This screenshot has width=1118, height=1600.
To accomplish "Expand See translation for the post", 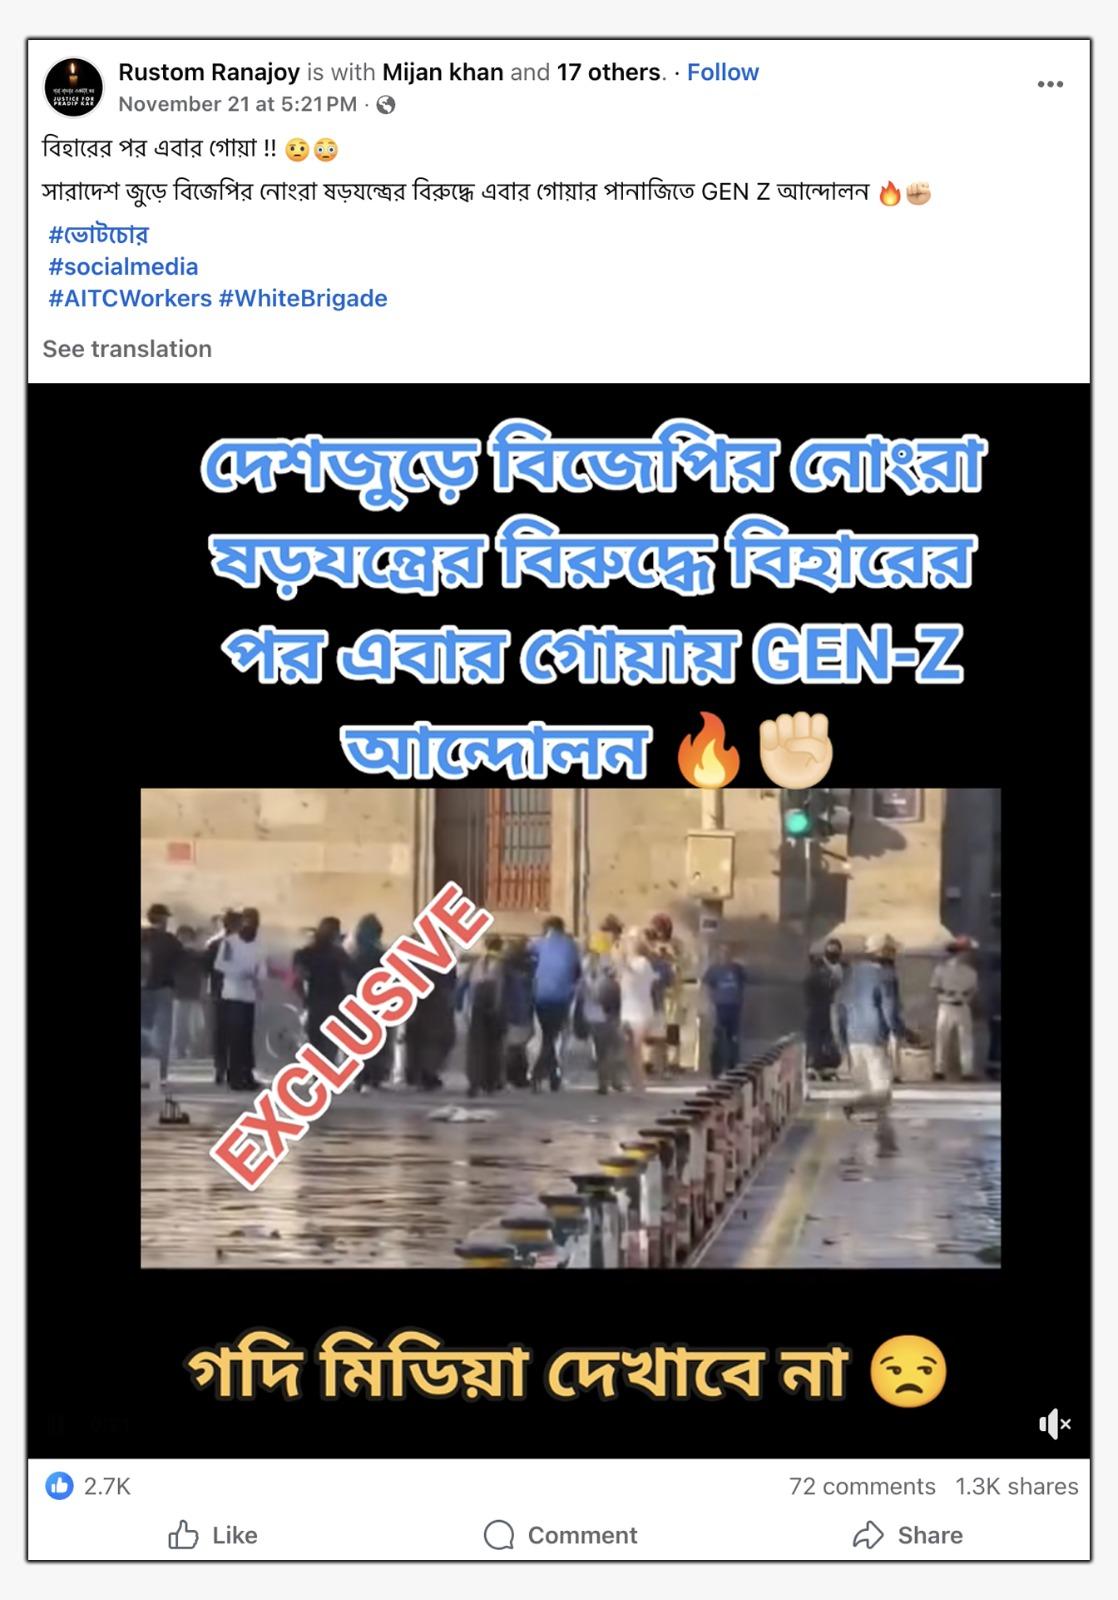I will [127, 349].
